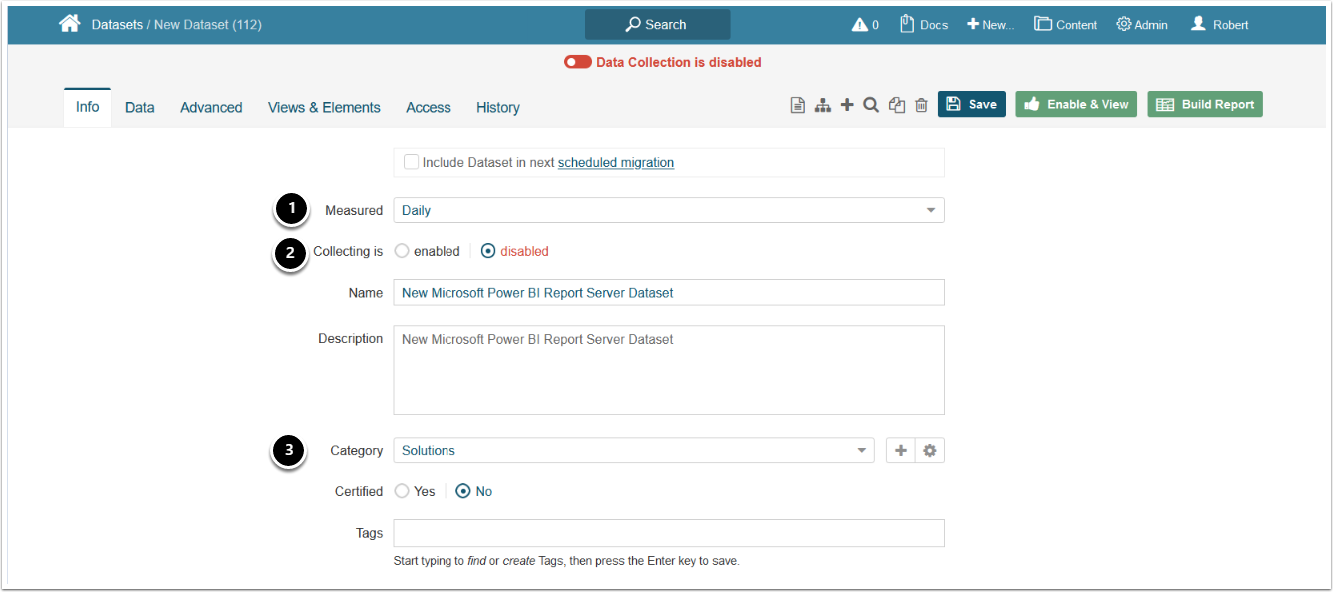This screenshot has width=1333, height=592.
Task: Click the document icon in the toolbar
Action: click(x=798, y=105)
